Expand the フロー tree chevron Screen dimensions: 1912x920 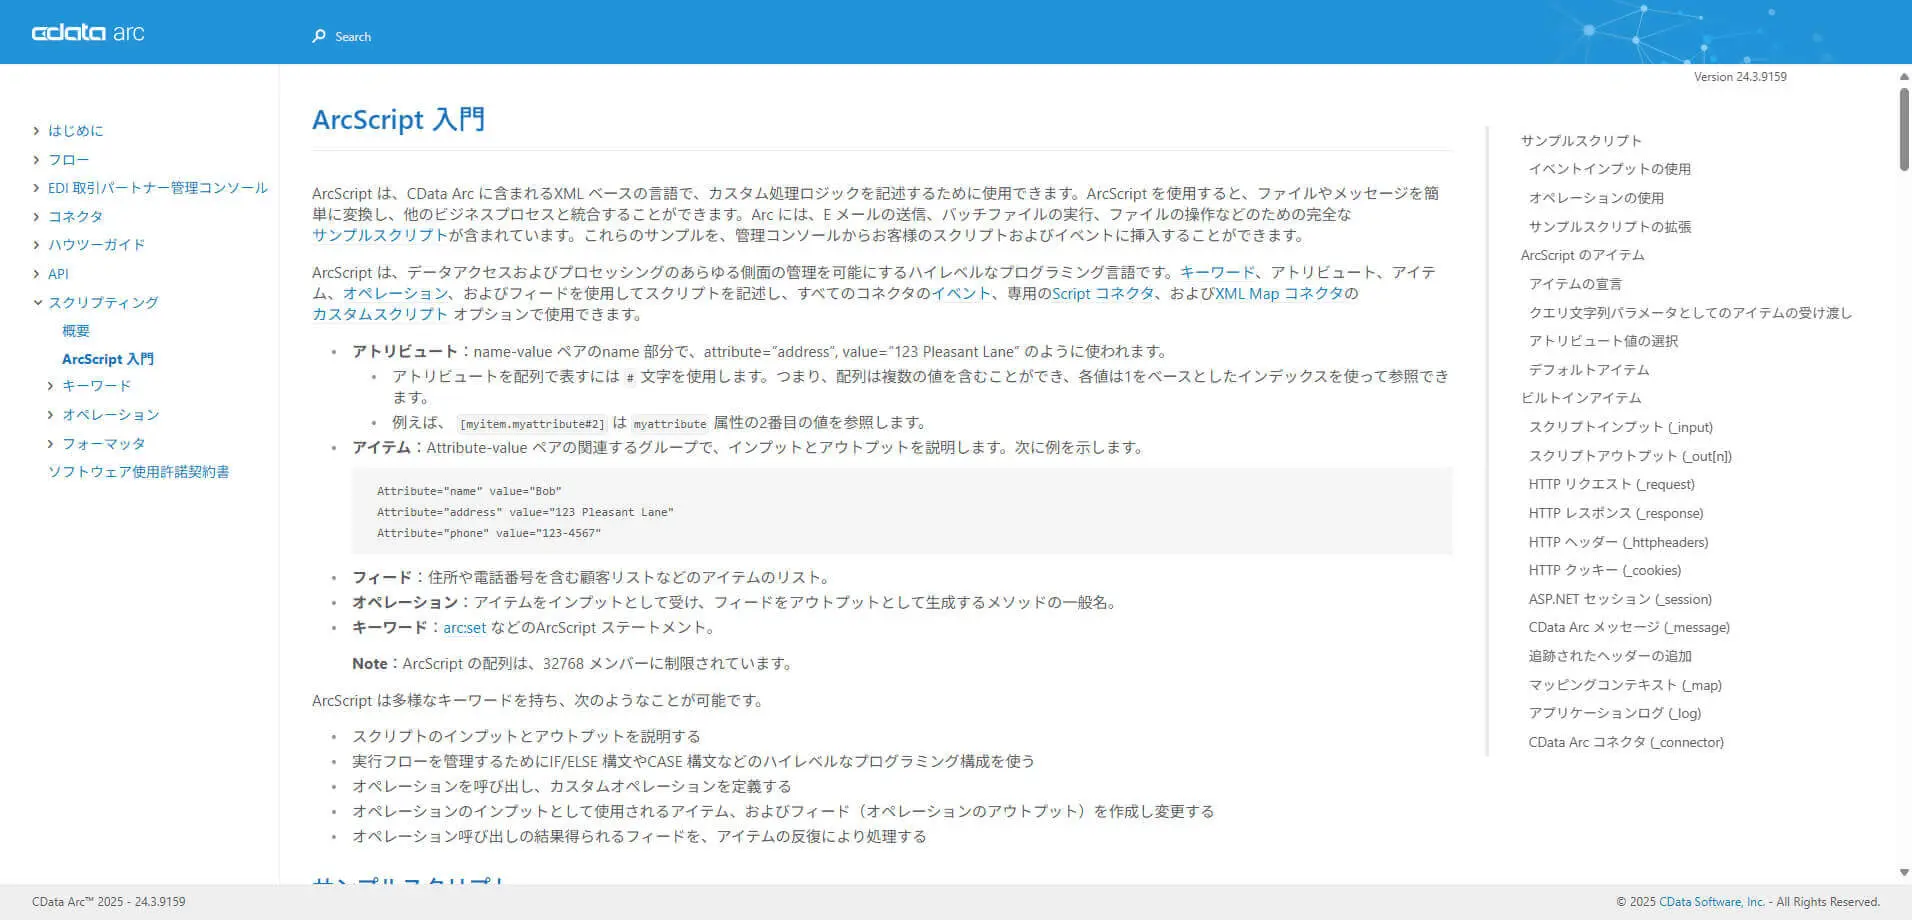click(37, 160)
